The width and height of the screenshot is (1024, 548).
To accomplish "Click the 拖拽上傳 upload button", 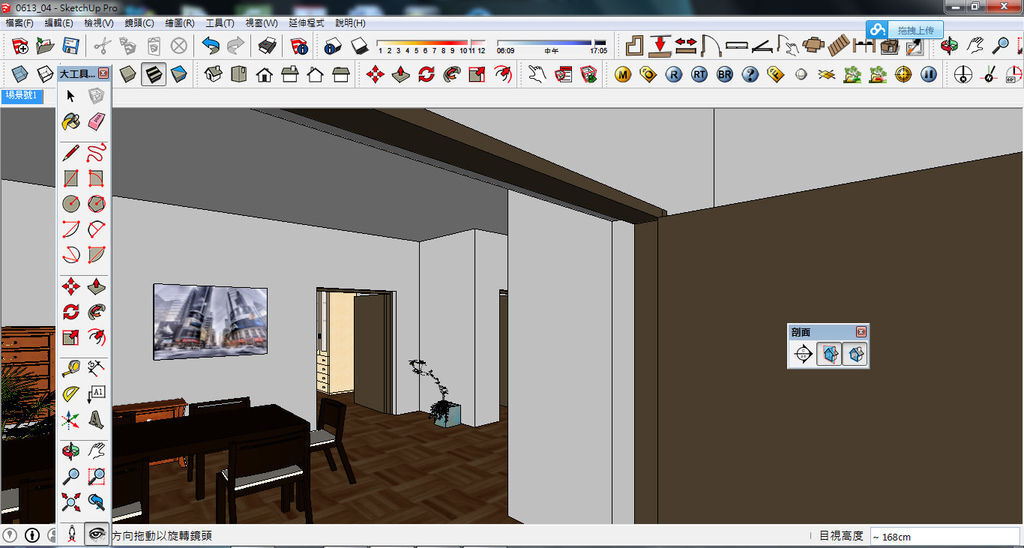I will coord(904,30).
